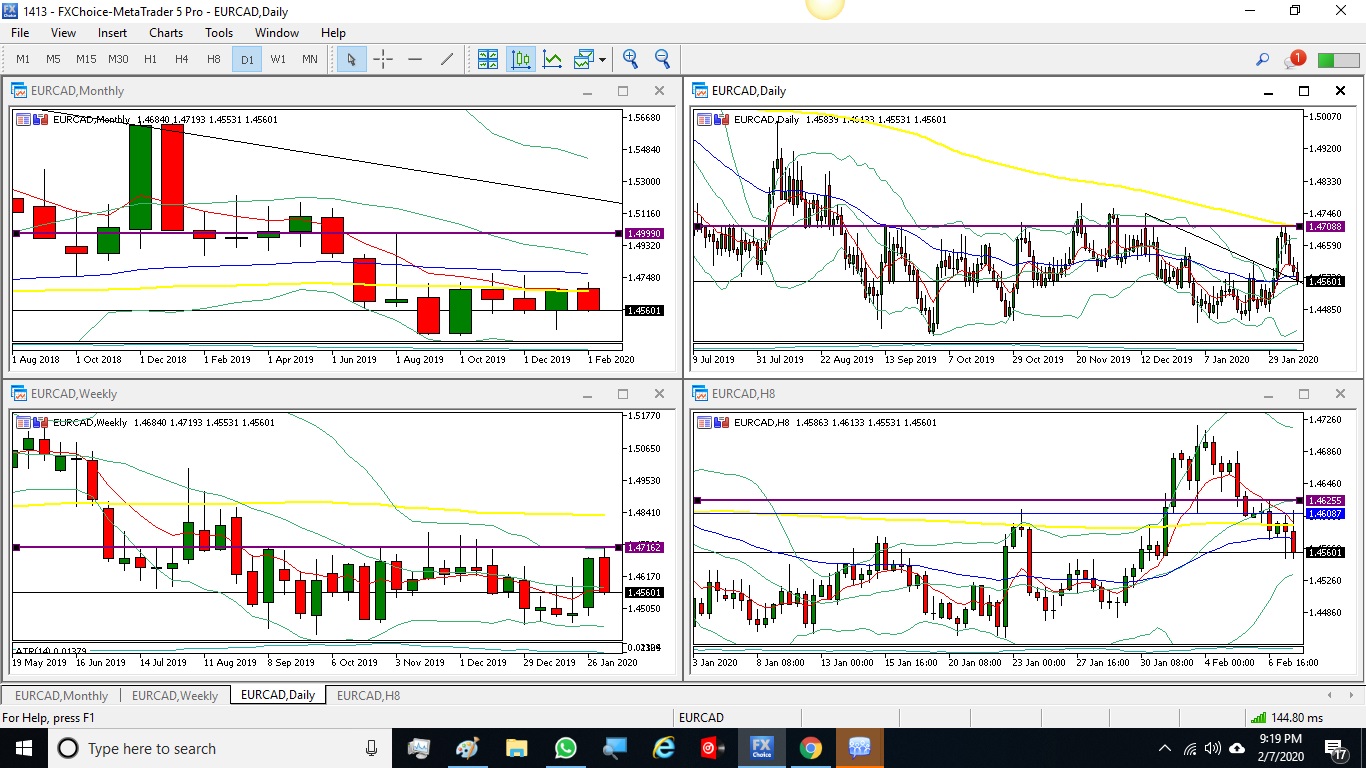The width and height of the screenshot is (1366, 768).
Task: Select the horizontal line drawing tool
Action: (x=415, y=59)
